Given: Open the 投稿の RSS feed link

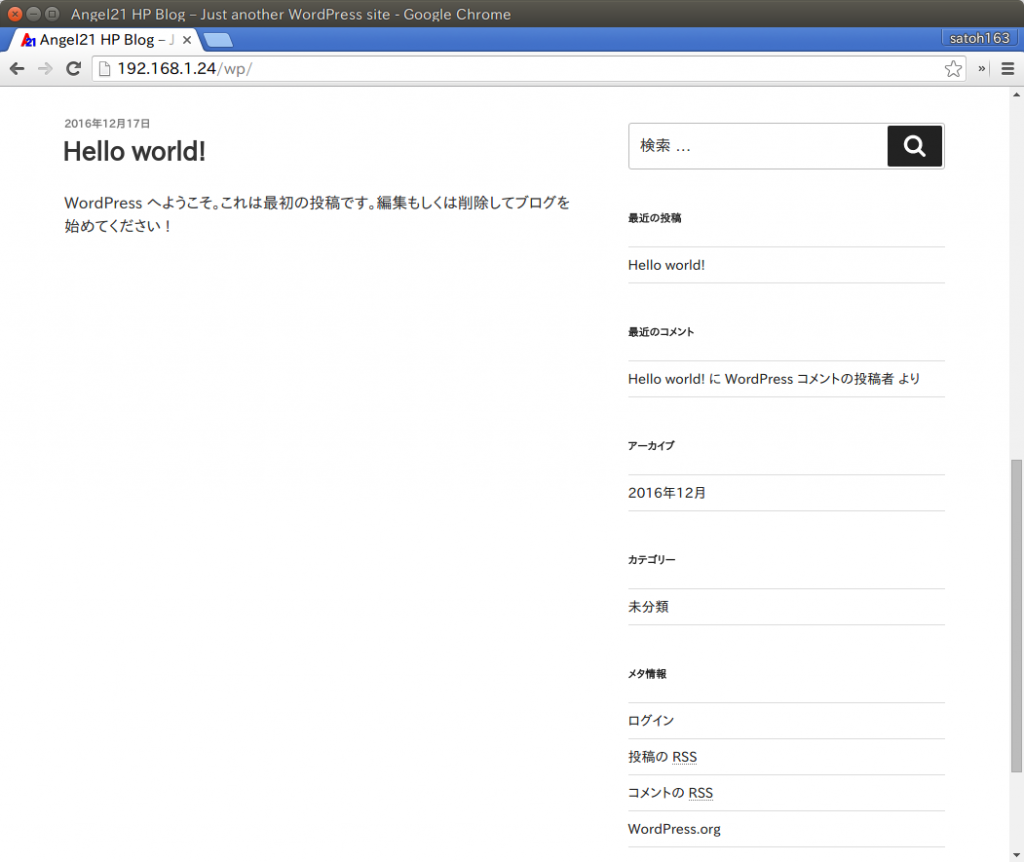Looking at the screenshot, I should pyautogui.click(x=662, y=757).
